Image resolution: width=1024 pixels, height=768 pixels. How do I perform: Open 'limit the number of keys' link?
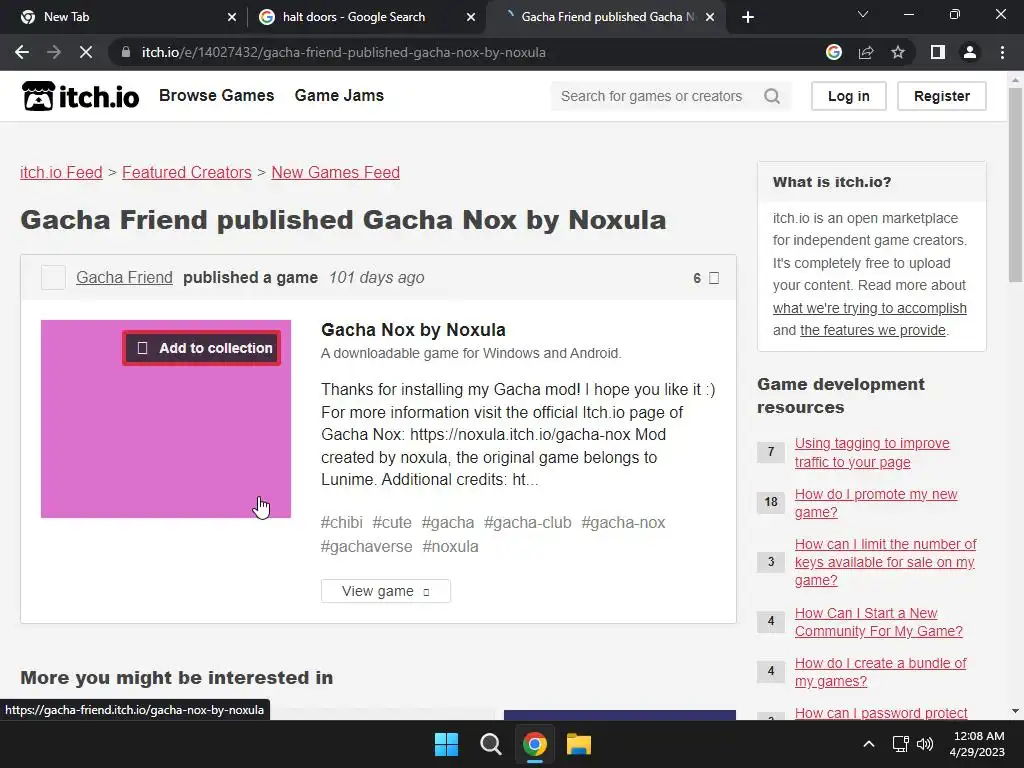coord(886,562)
